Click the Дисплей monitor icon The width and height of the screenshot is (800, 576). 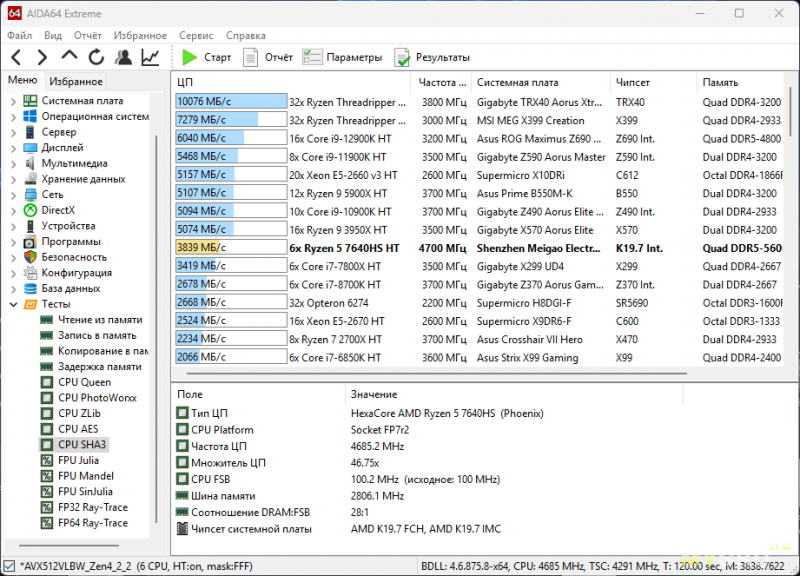[x=30, y=148]
